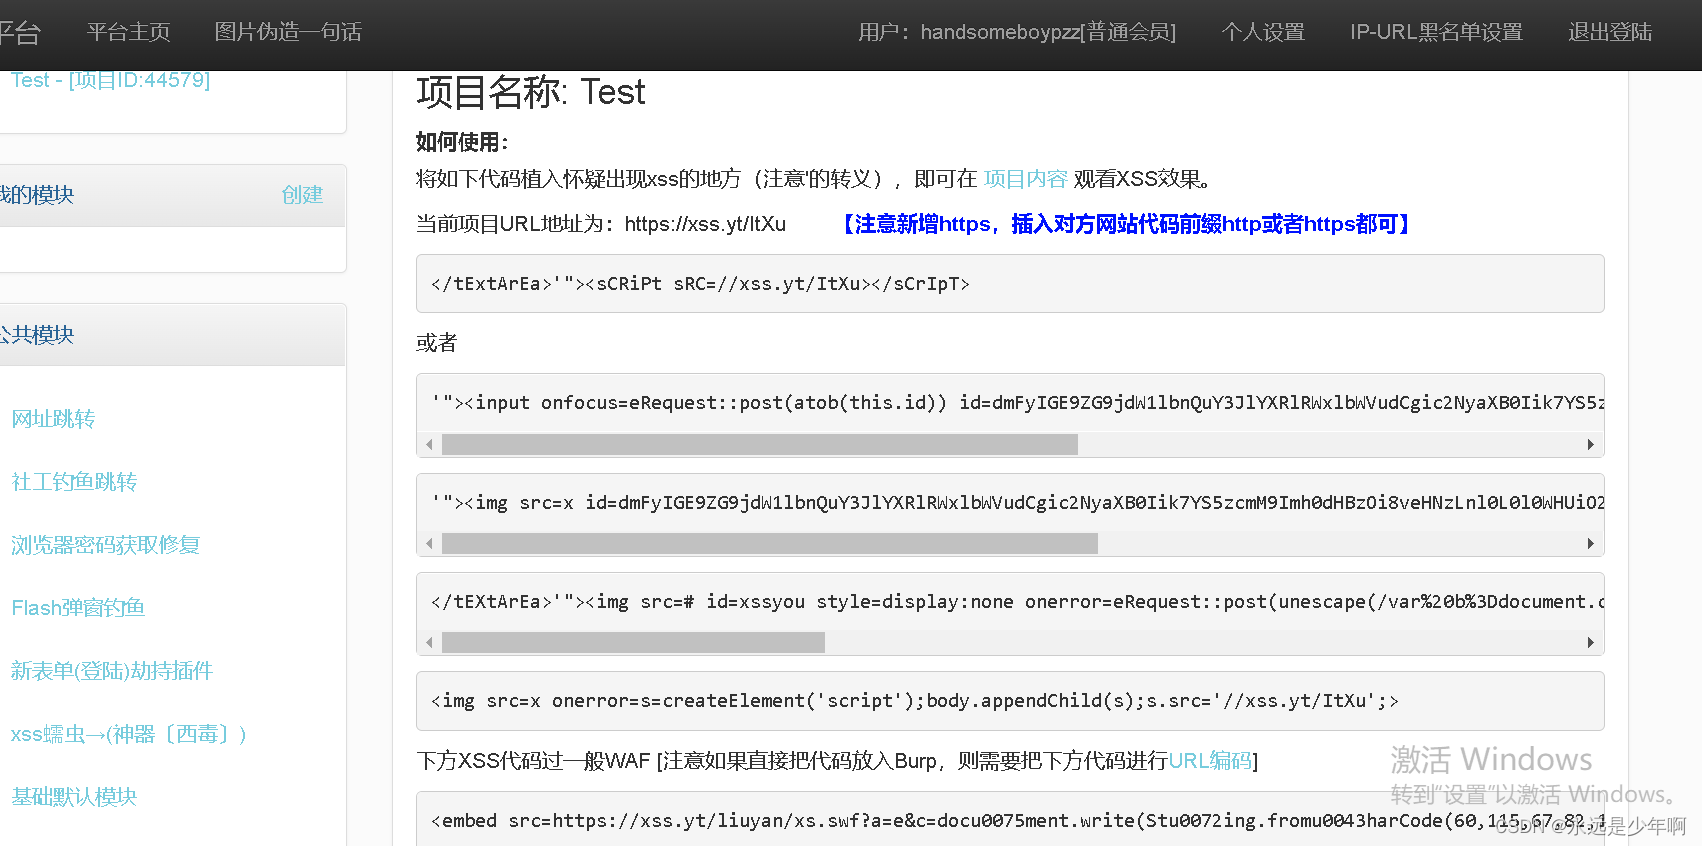Click the input onfocus=eRequest code snippet
The width and height of the screenshot is (1702, 846).
coord(1010,403)
